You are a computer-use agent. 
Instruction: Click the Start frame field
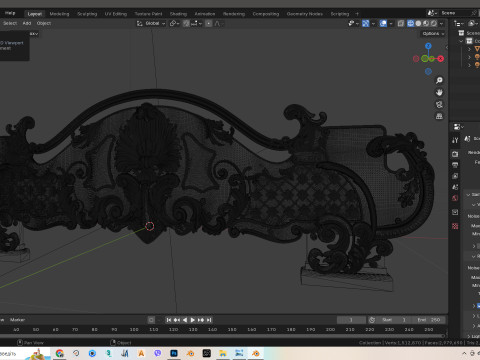click(x=394, y=320)
